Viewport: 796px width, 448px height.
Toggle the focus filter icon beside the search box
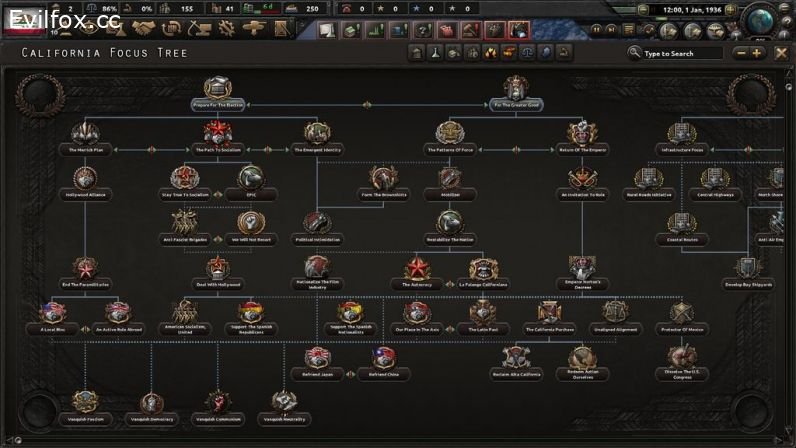602,52
